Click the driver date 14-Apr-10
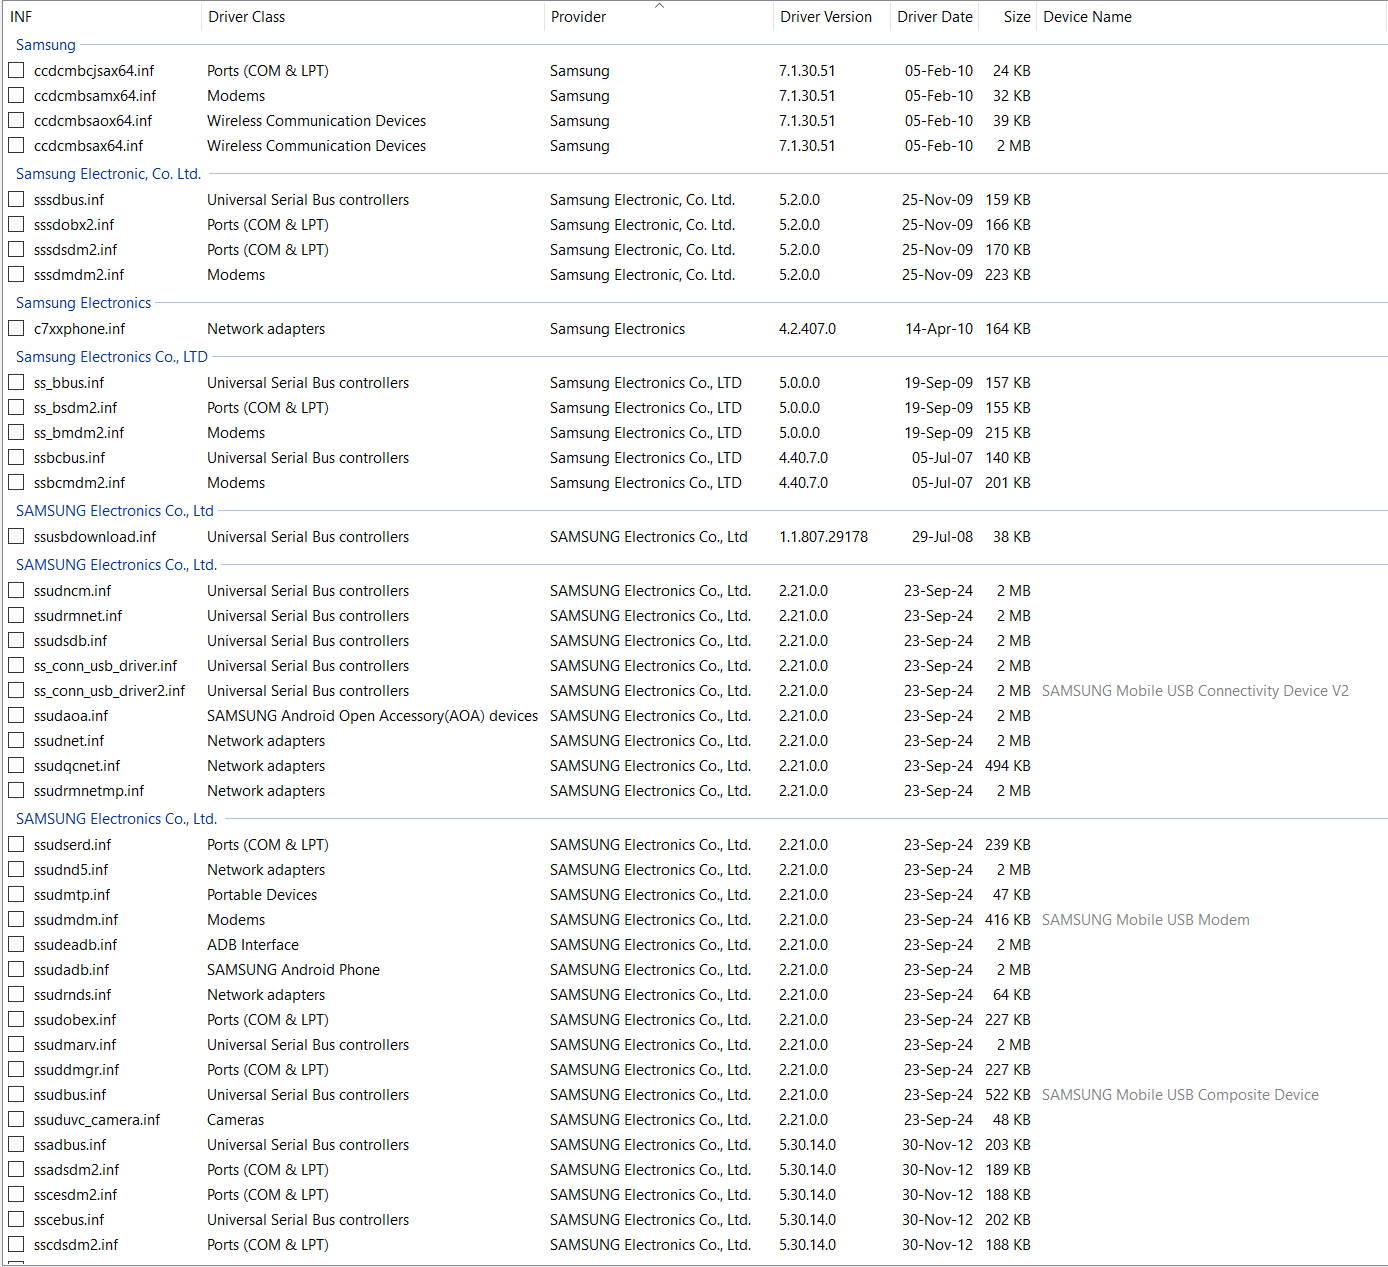The height and width of the screenshot is (1267, 1388). point(939,329)
